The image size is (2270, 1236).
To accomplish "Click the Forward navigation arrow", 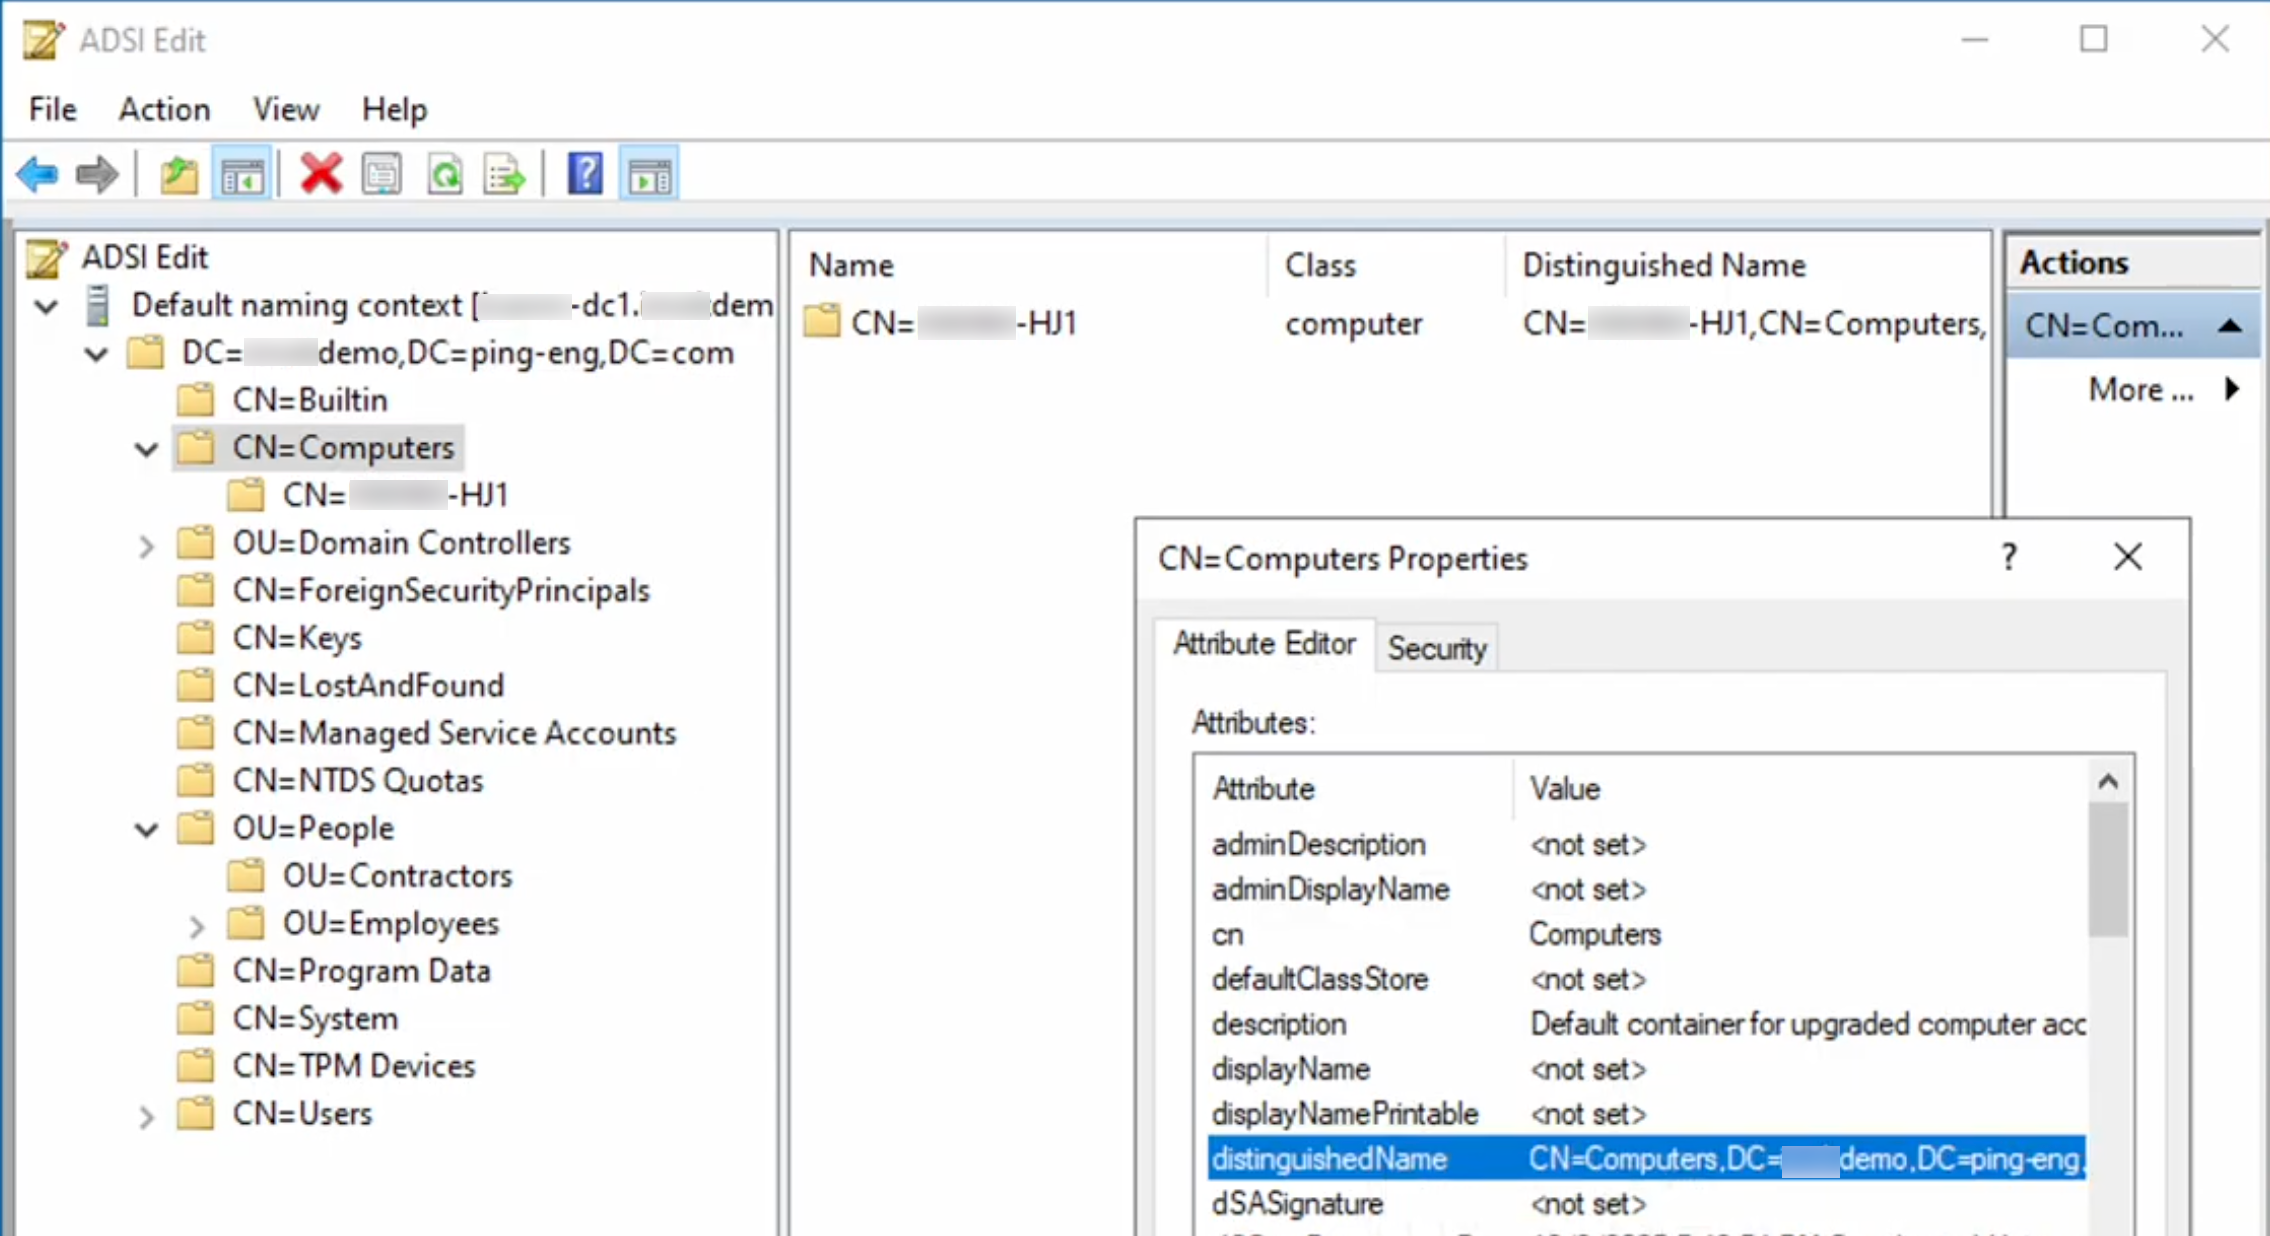I will (96, 173).
